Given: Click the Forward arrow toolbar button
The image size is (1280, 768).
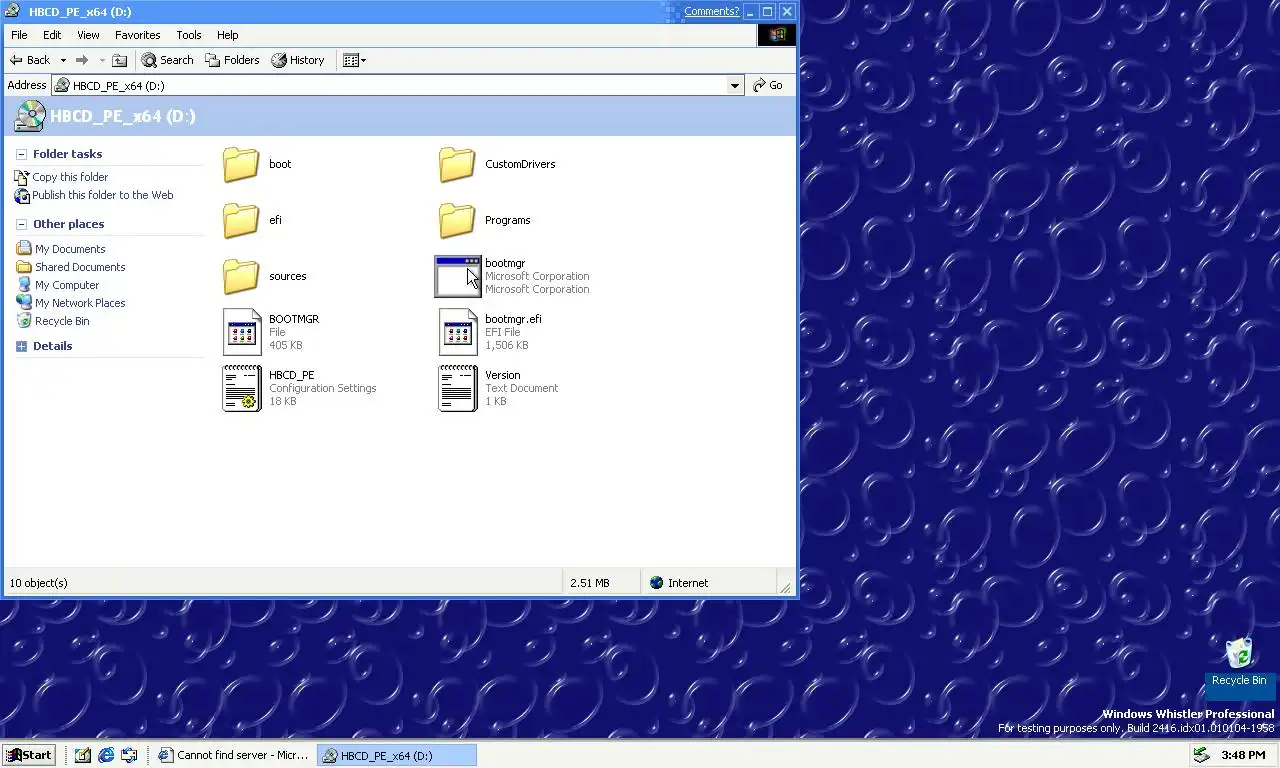Looking at the screenshot, I should 82,60.
